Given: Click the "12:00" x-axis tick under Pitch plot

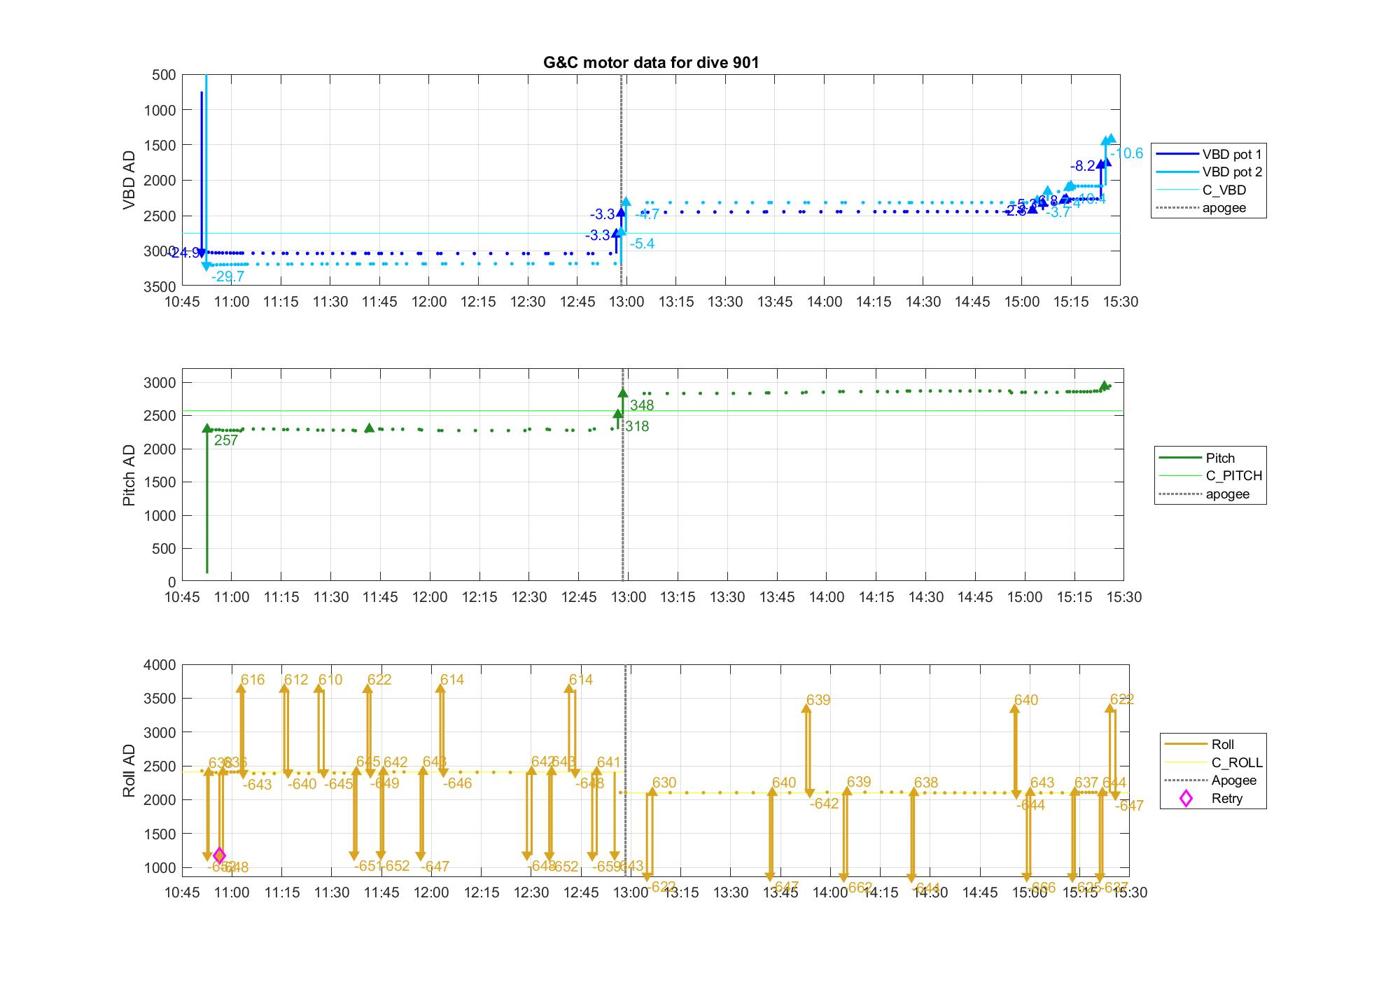Looking at the screenshot, I should click(x=430, y=597).
